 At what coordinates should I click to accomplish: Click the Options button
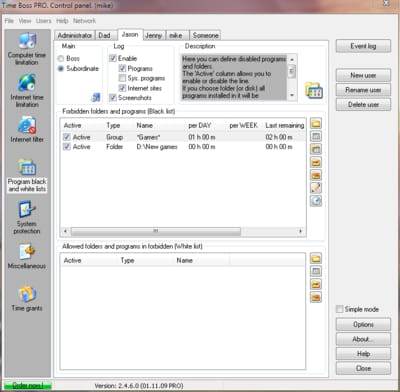point(363,324)
